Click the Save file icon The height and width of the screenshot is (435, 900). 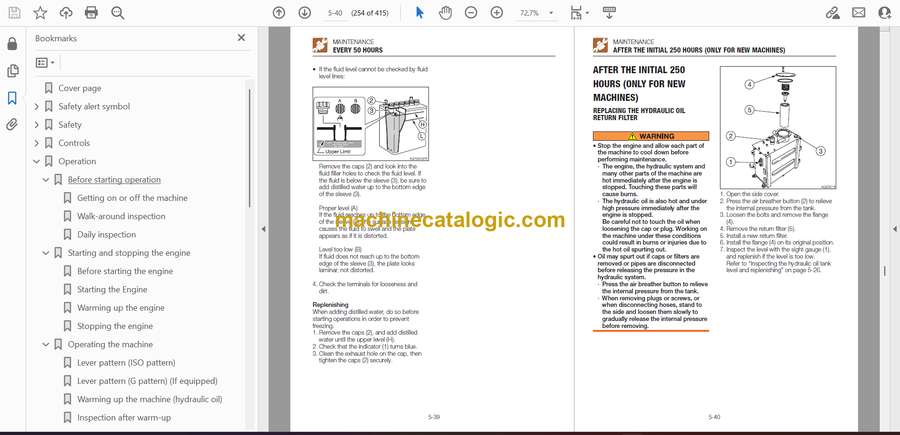pyautogui.click(x=14, y=13)
